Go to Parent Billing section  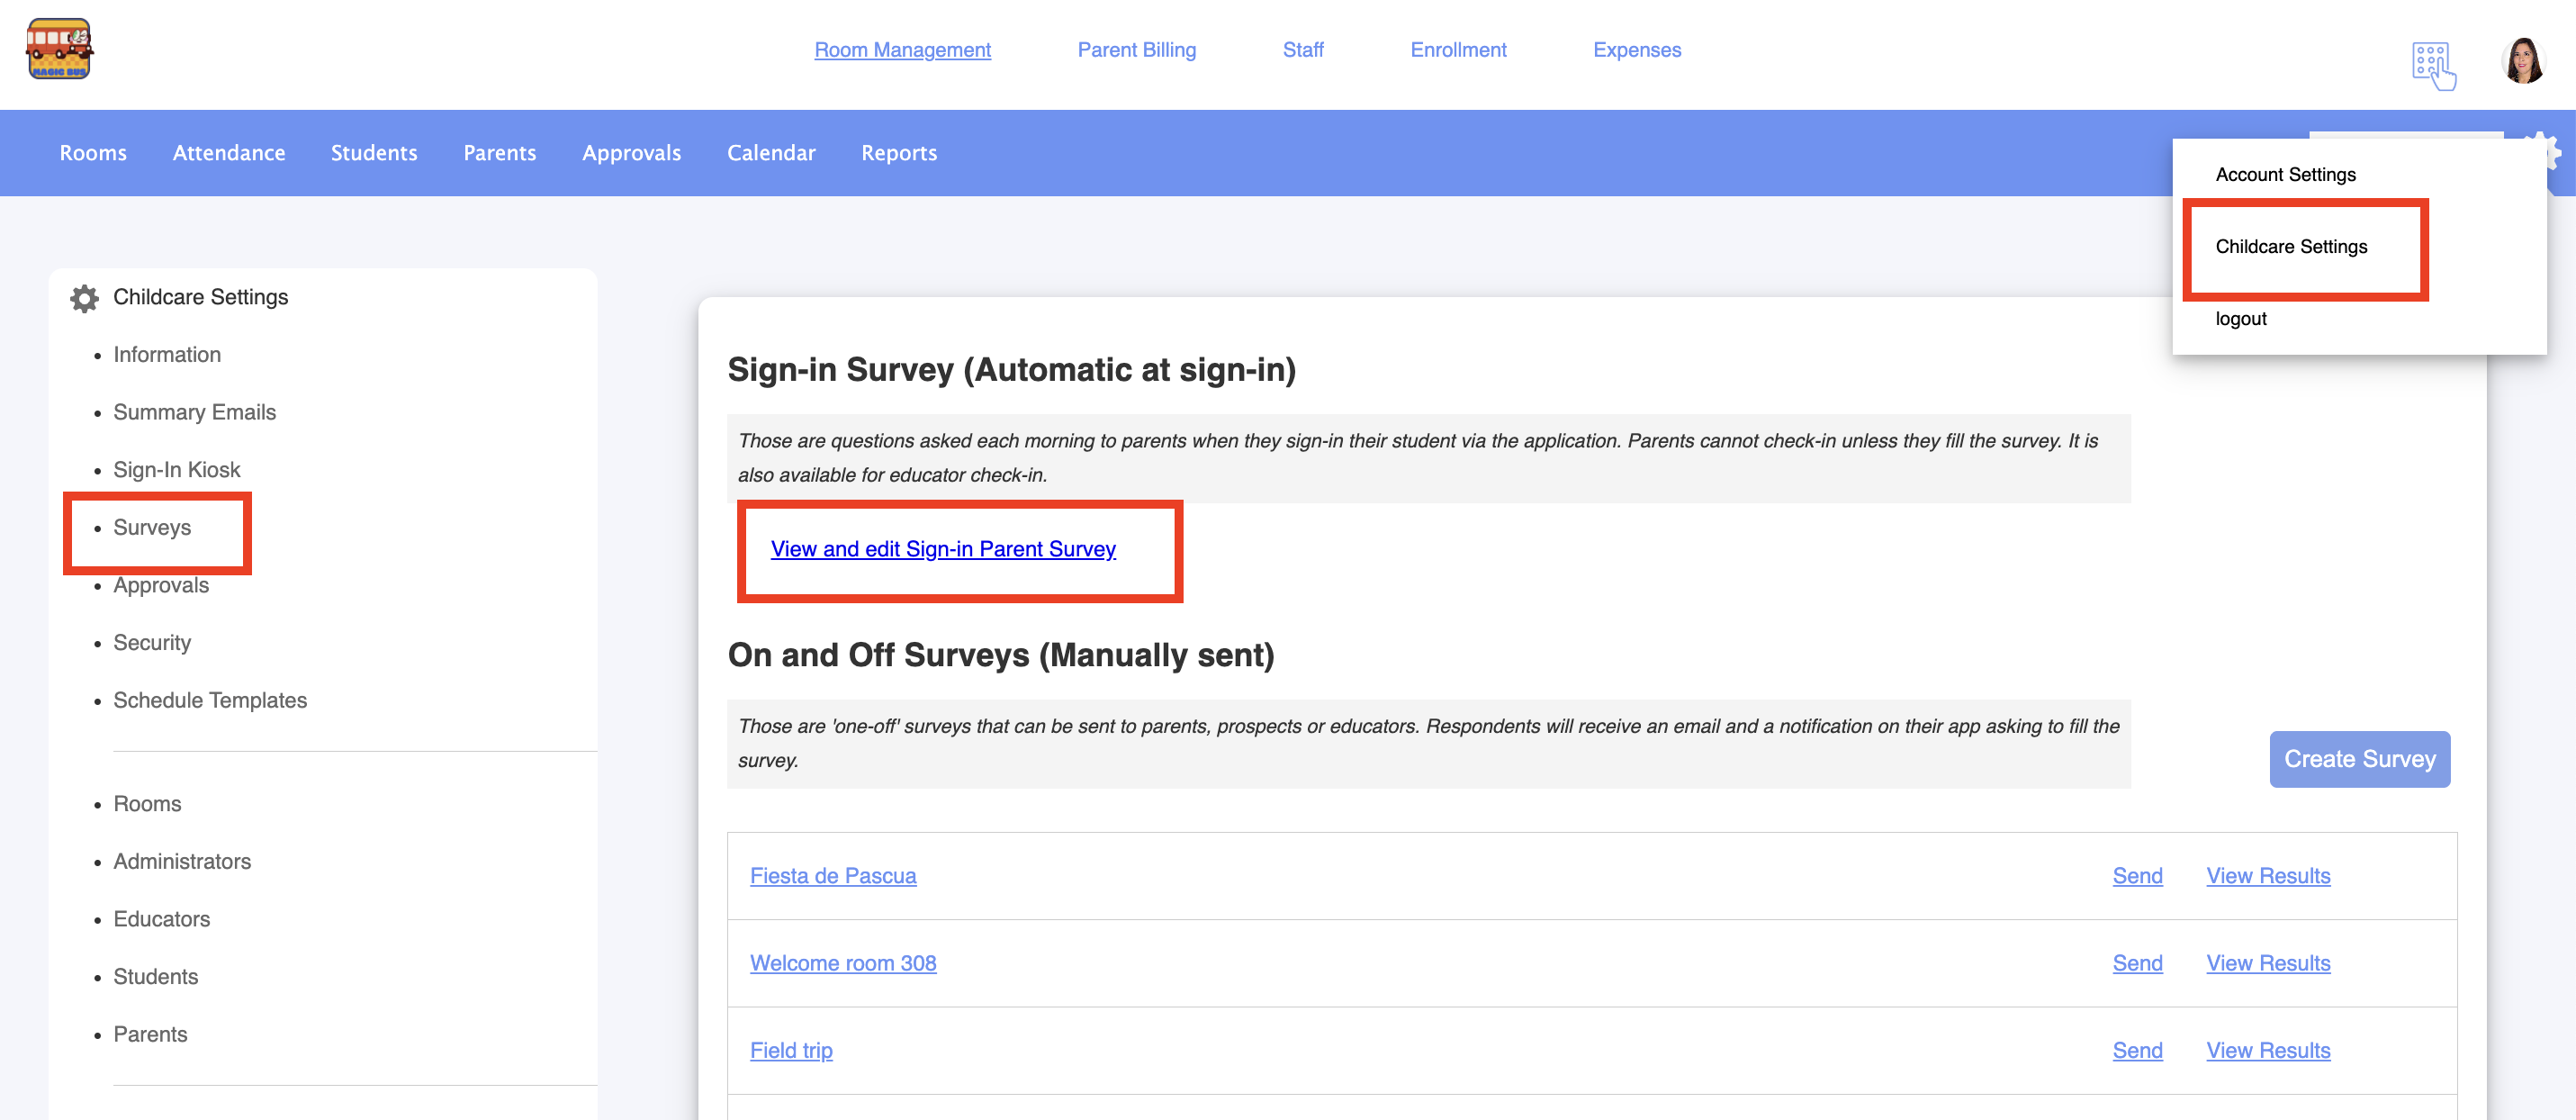[x=1136, y=50]
